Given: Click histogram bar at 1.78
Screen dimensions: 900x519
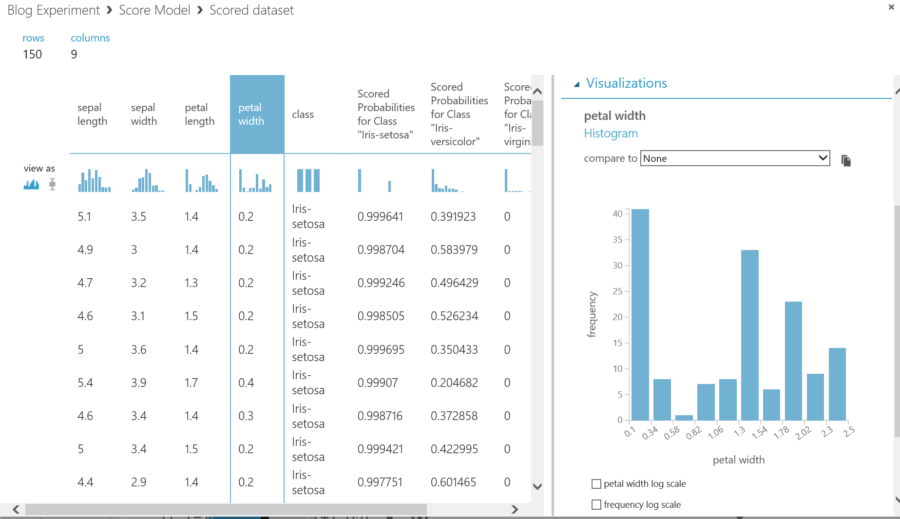Looking at the screenshot, I should pyautogui.click(x=793, y=361).
